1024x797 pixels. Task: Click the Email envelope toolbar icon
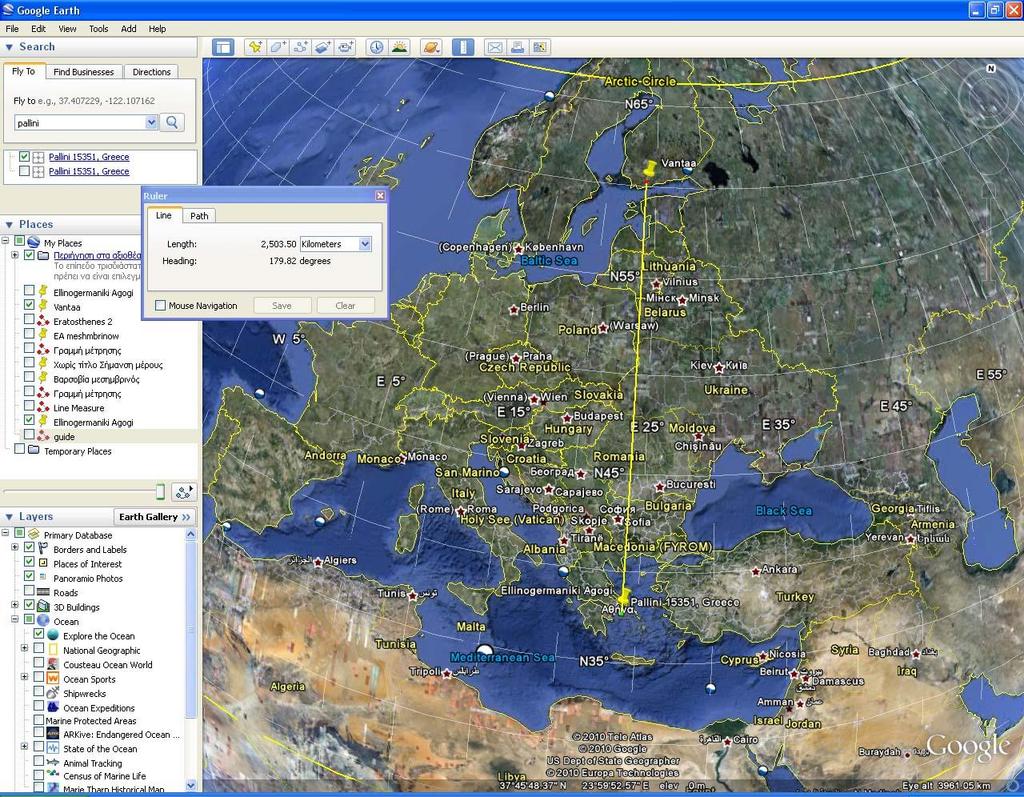coord(495,47)
